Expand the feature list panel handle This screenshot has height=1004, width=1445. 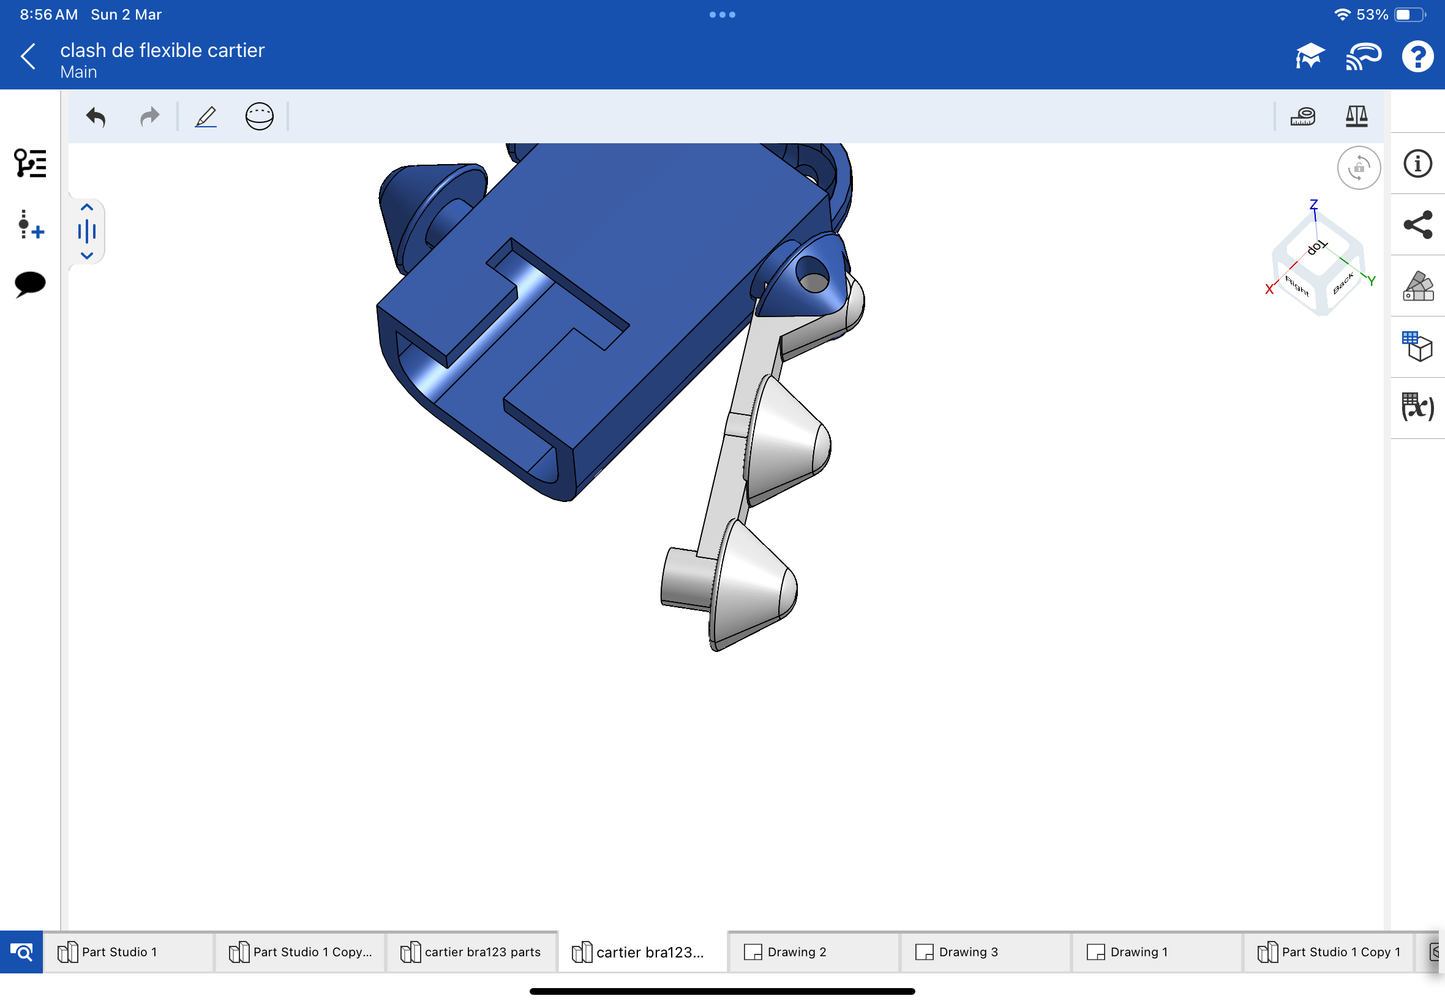pyautogui.click(x=87, y=232)
